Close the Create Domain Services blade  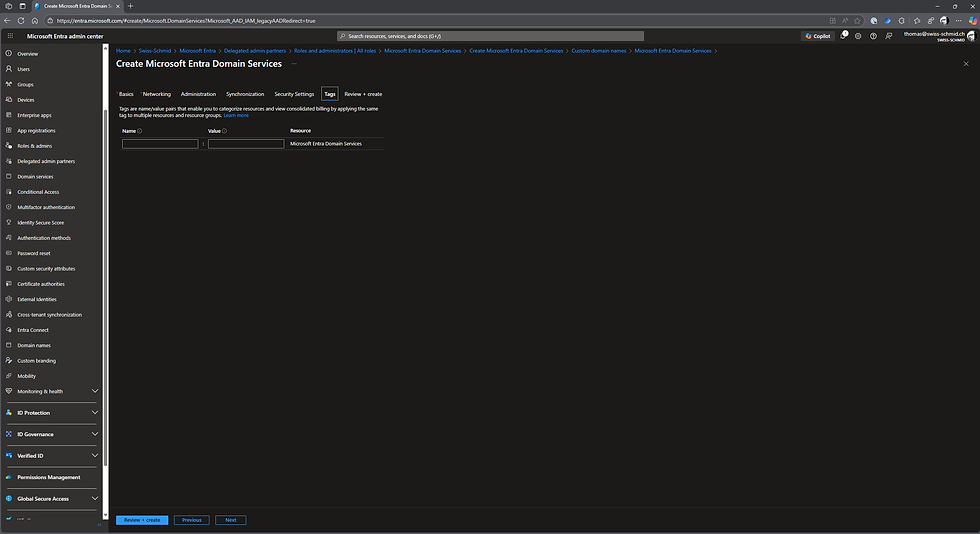click(x=966, y=64)
